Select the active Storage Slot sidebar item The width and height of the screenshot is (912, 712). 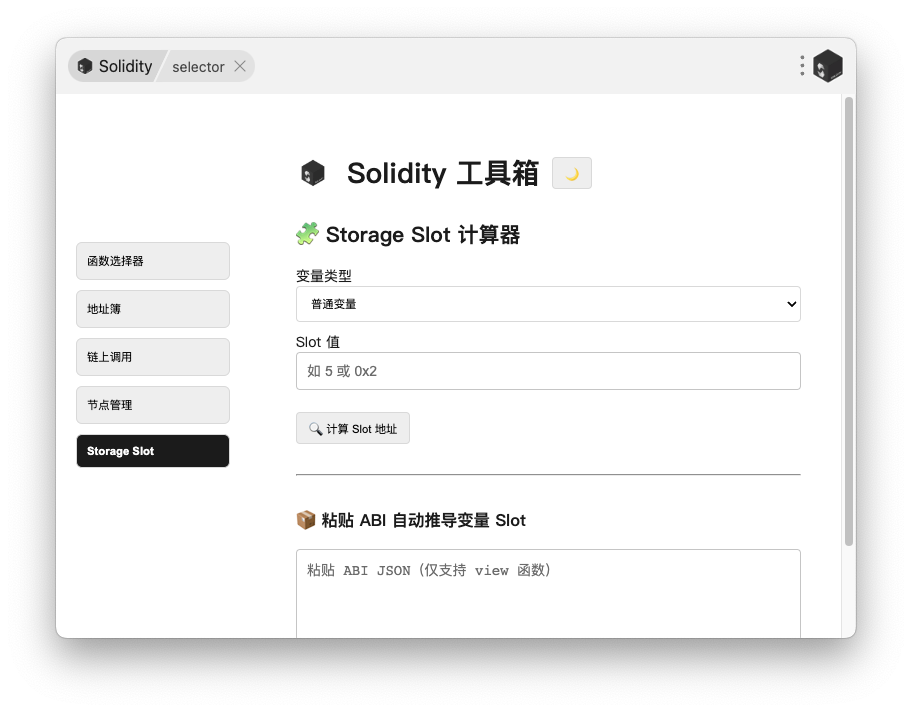pyautogui.click(x=153, y=451)
